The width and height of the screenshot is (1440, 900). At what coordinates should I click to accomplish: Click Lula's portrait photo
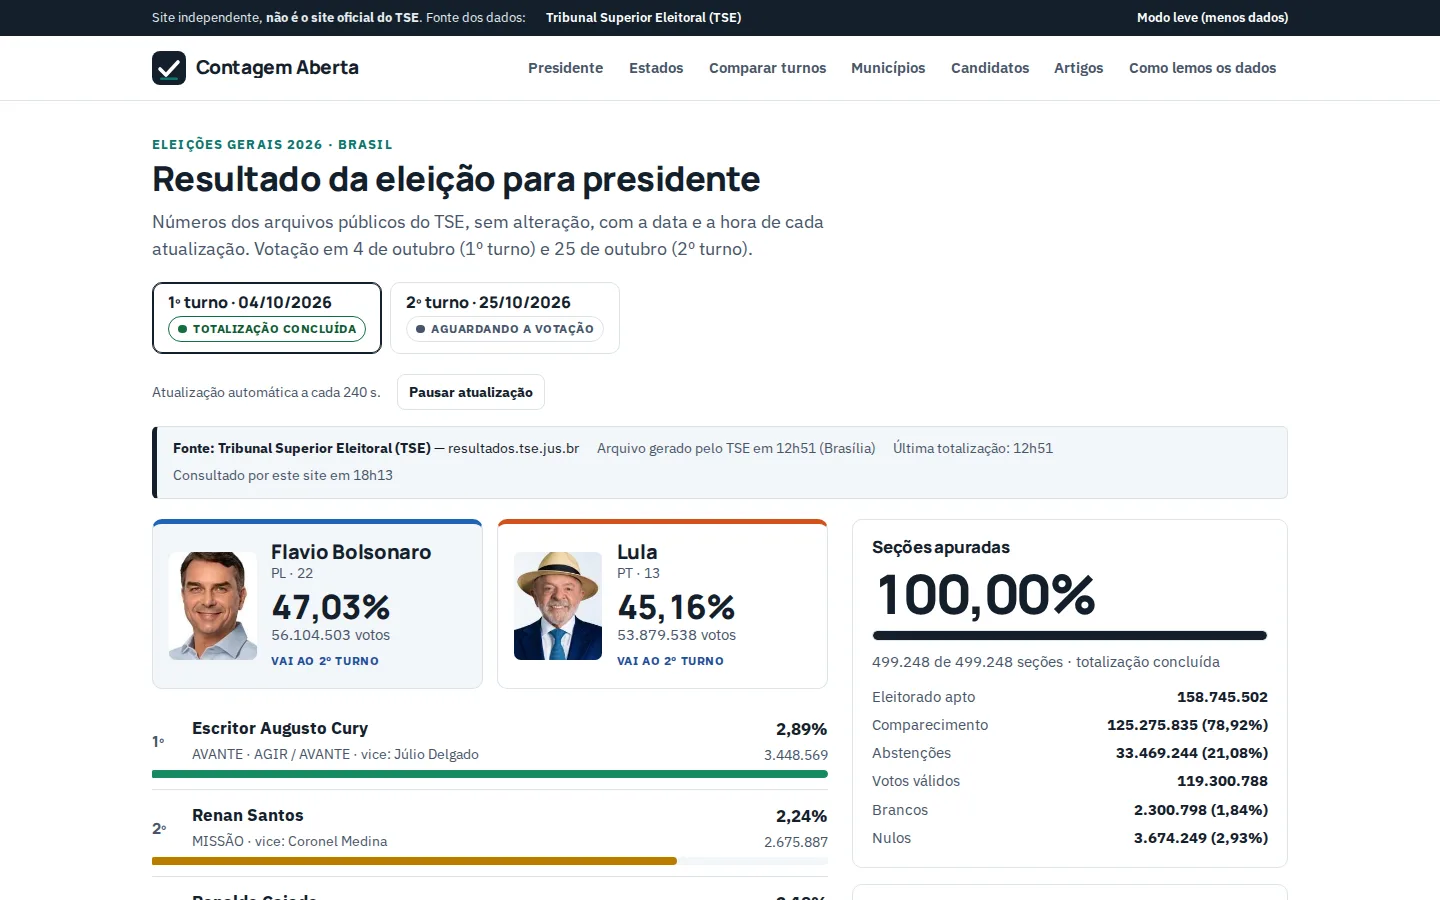tap(558, 606)
